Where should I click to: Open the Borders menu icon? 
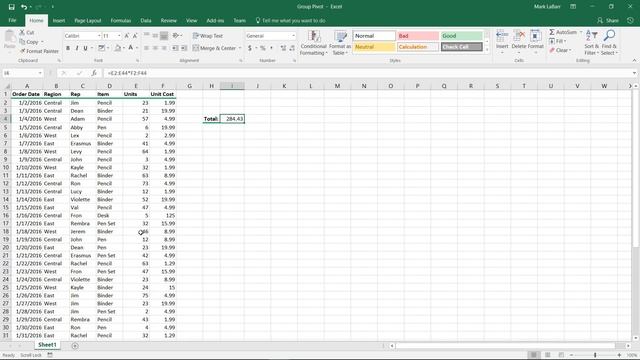point(102,48)
